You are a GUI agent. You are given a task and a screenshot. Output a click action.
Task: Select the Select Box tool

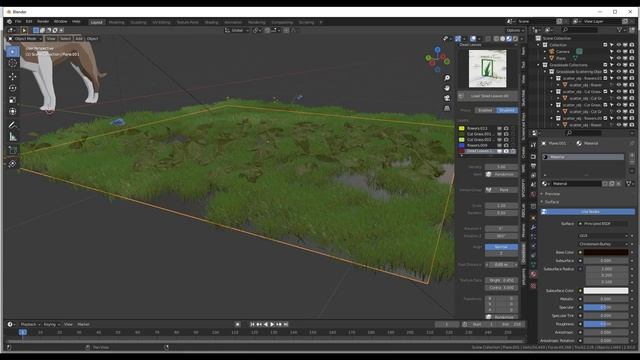point(13,51)
